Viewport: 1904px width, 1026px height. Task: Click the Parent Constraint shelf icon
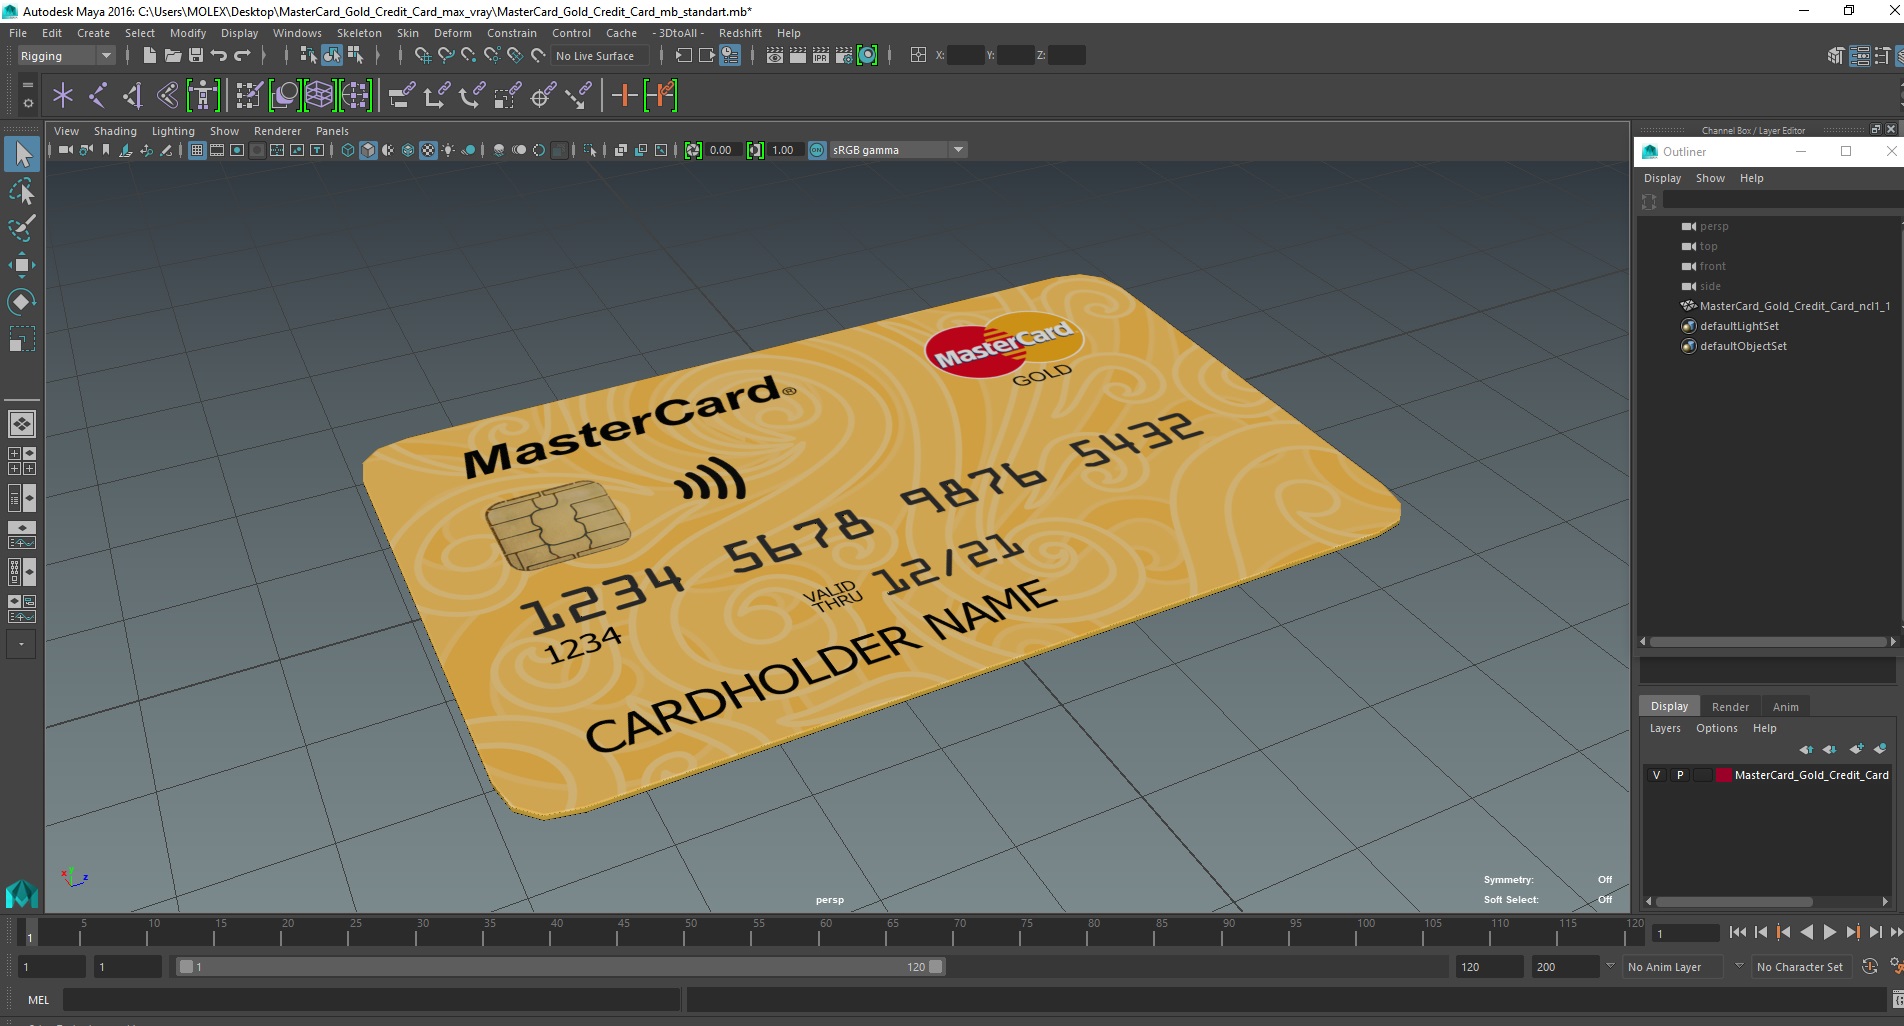point(401,96)
